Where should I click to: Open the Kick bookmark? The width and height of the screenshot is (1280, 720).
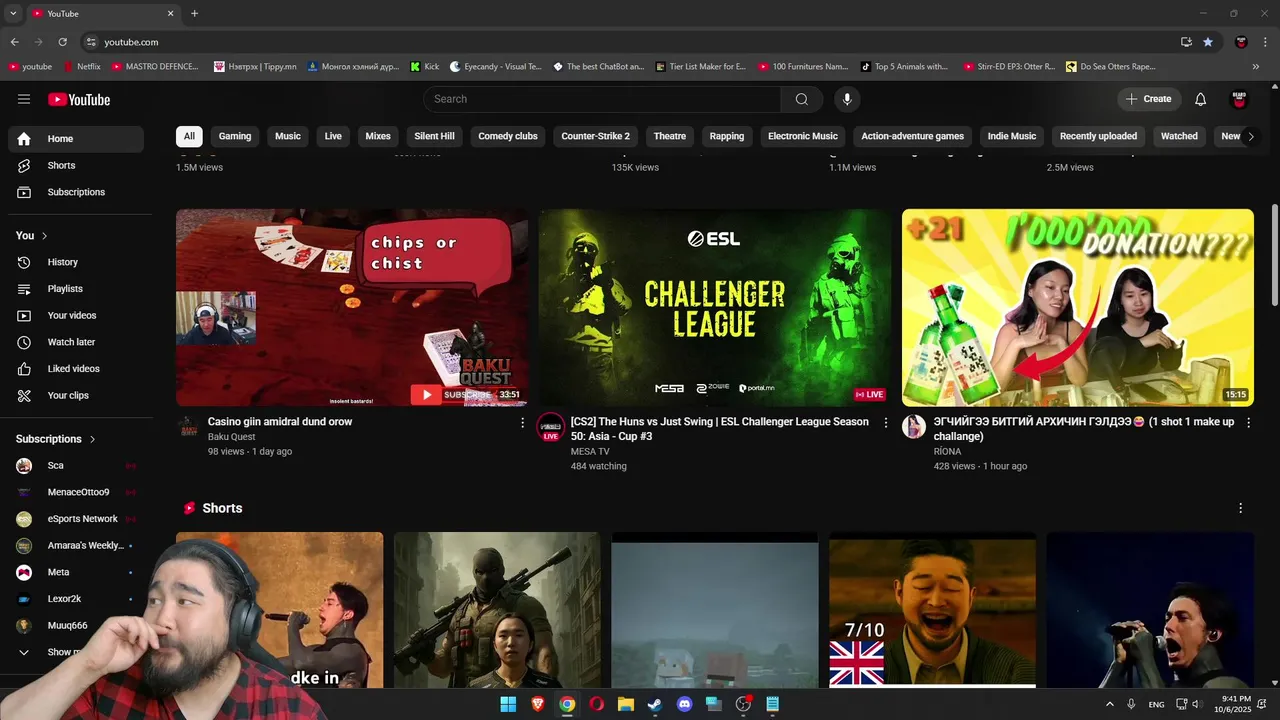tap(425, 67)
